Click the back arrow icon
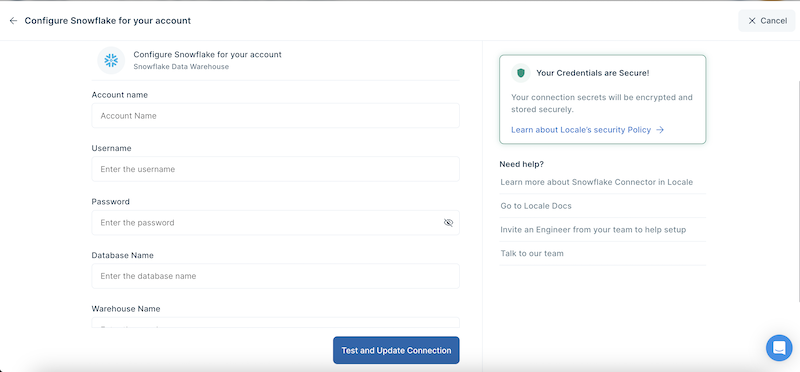 tap(13, 21)
